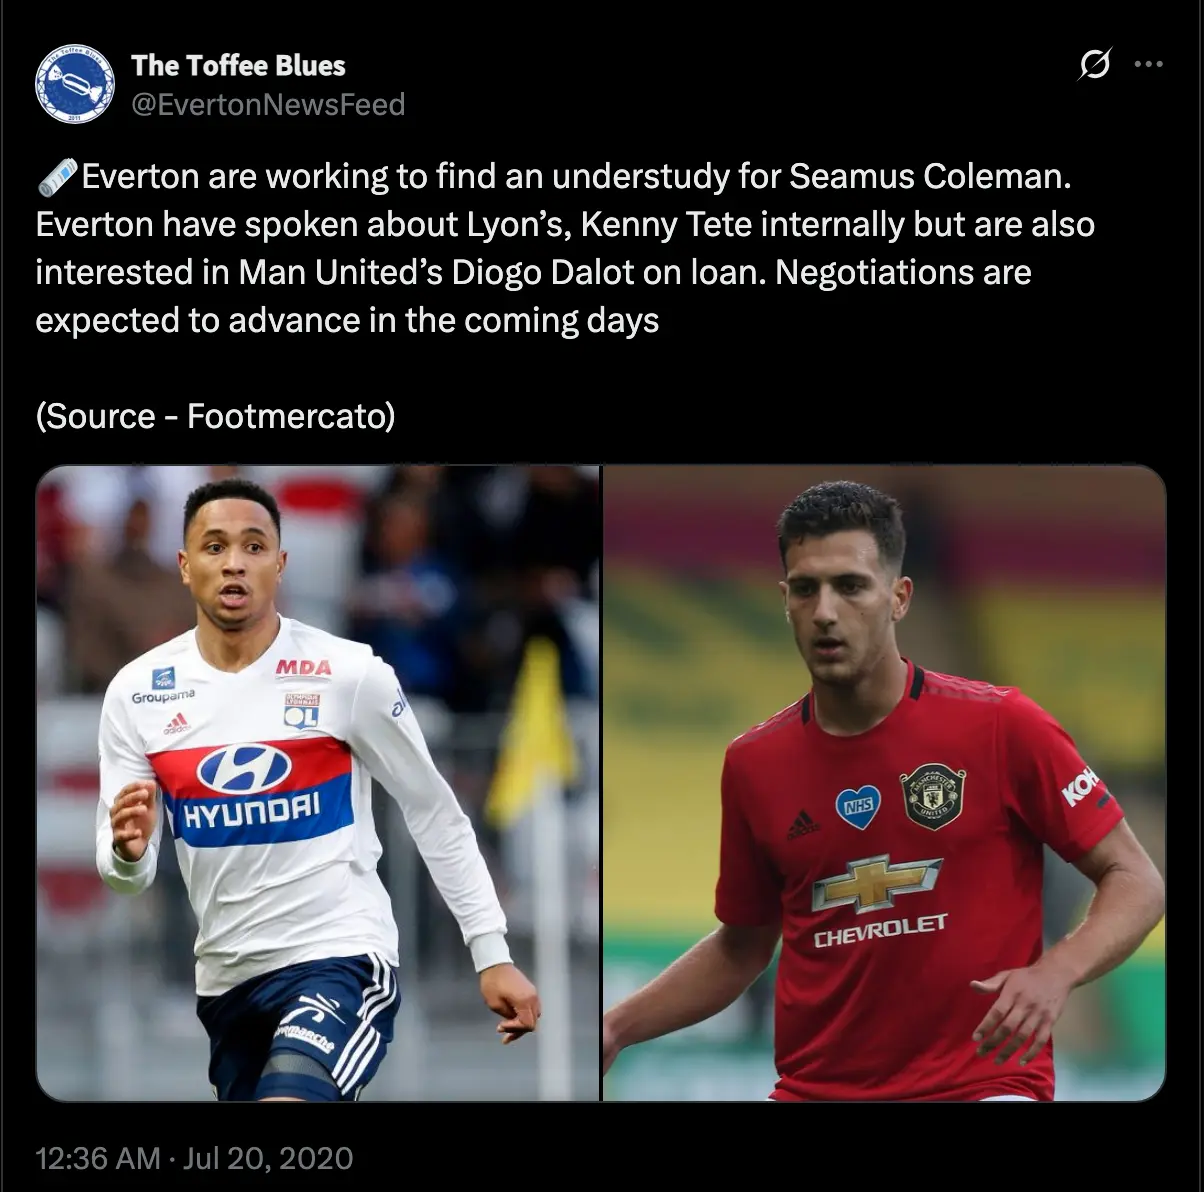Click the Jul 20, 2020 date

pyautogui.click(x=268, y=1158)
